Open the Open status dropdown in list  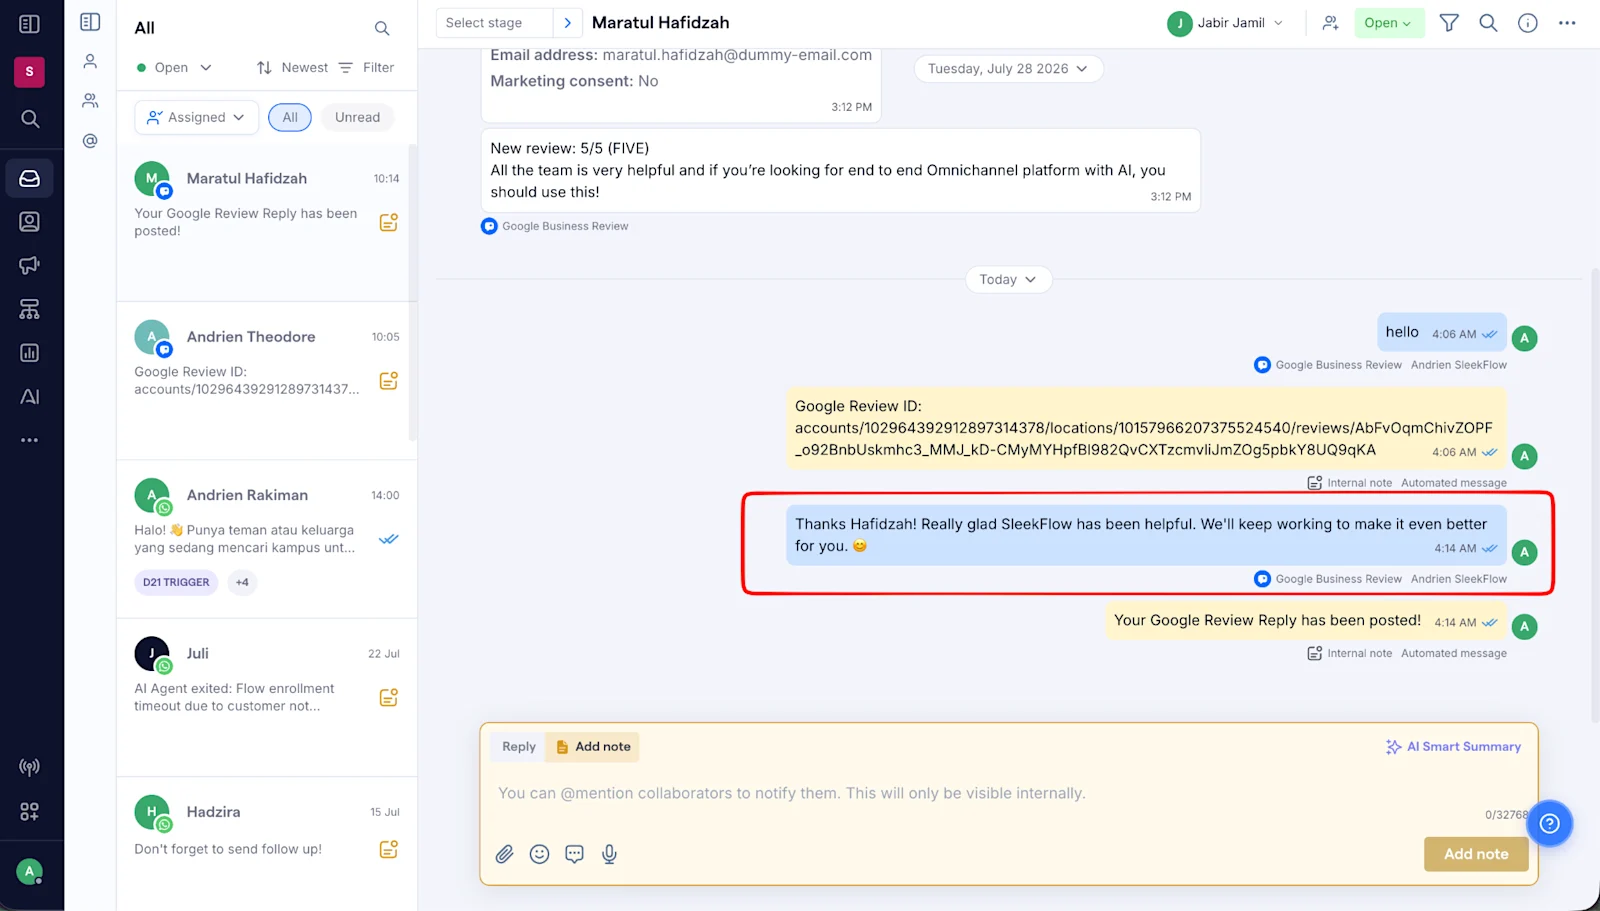[174, 68]
